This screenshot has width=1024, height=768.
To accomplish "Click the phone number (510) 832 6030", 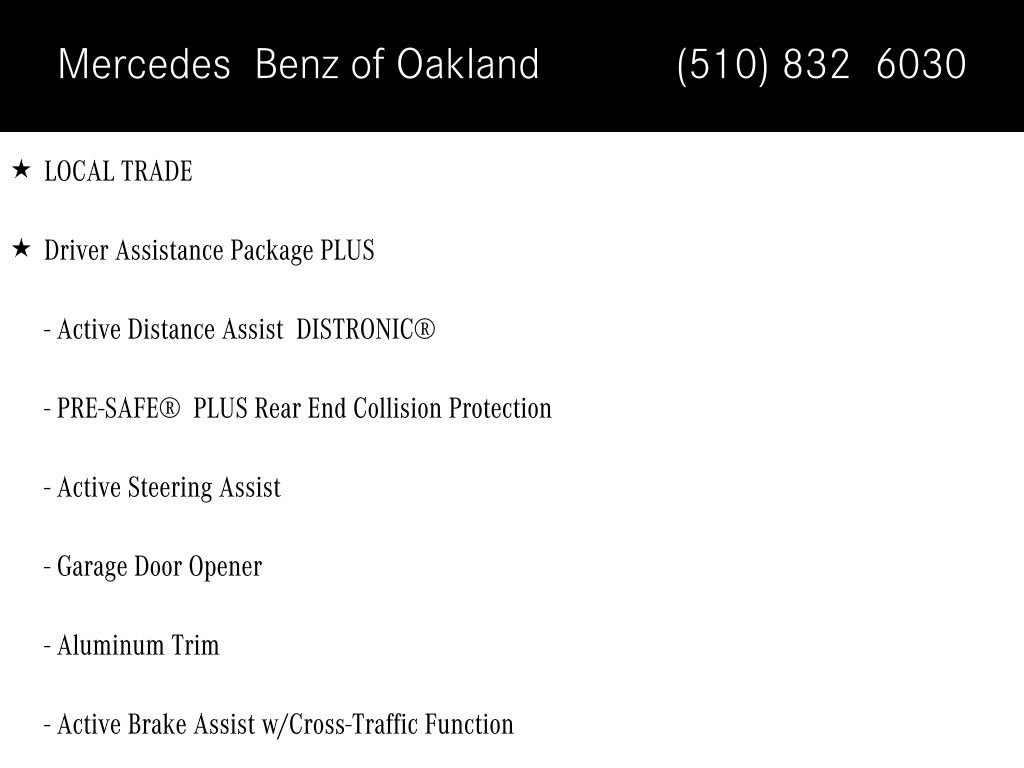I will coord(822,65).
